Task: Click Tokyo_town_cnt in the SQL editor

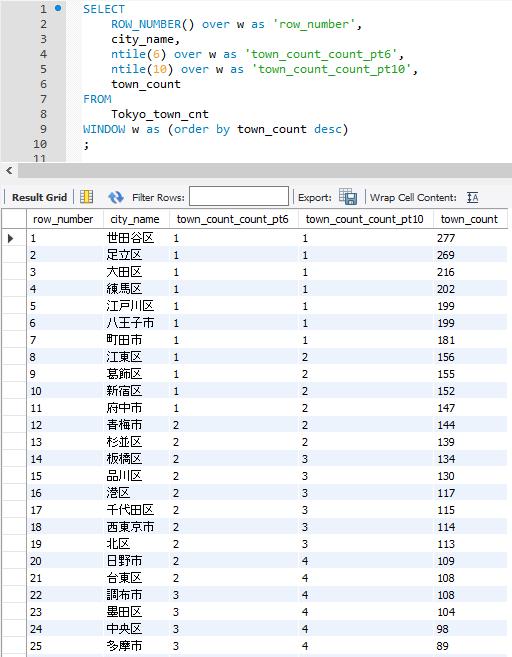Action: (160, 114)
